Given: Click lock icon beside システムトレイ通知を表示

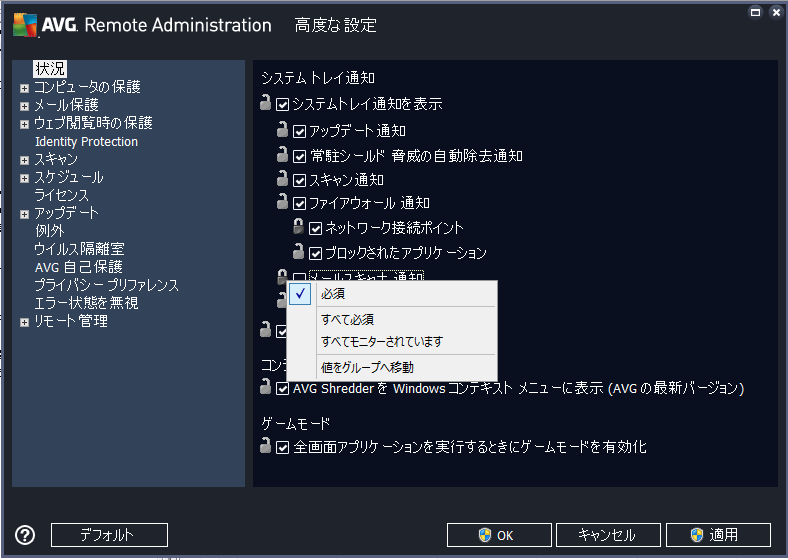Looking at the screenshot, I should point(266,102).
